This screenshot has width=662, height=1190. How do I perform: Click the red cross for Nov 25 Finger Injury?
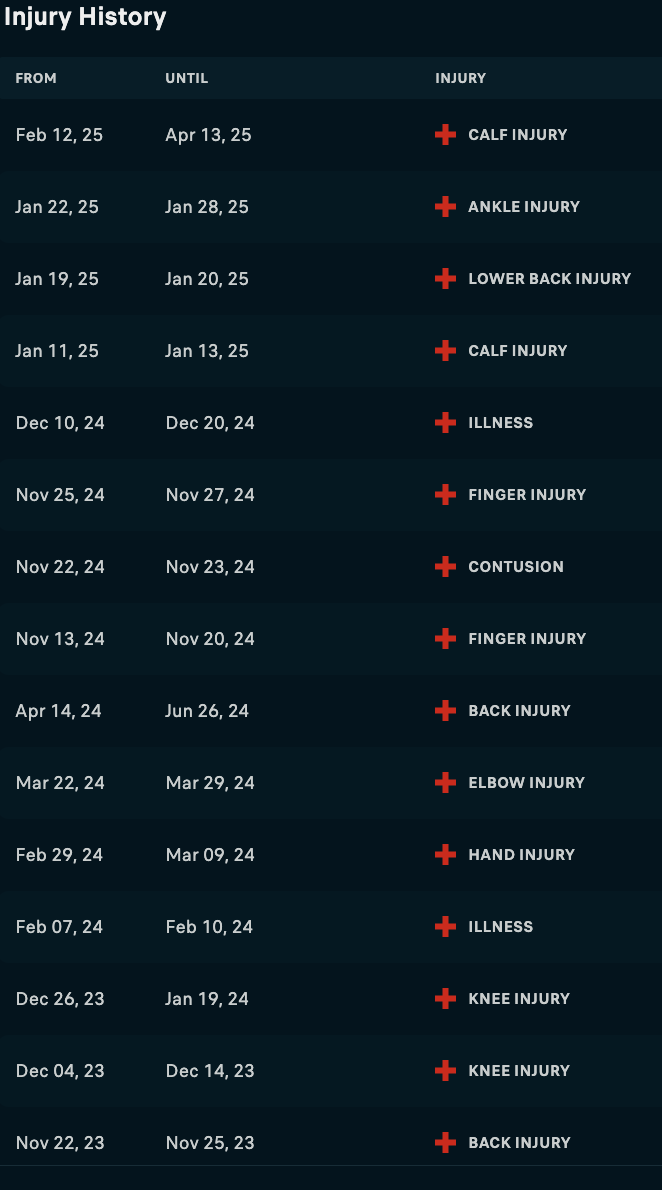(x=446, y=495)
